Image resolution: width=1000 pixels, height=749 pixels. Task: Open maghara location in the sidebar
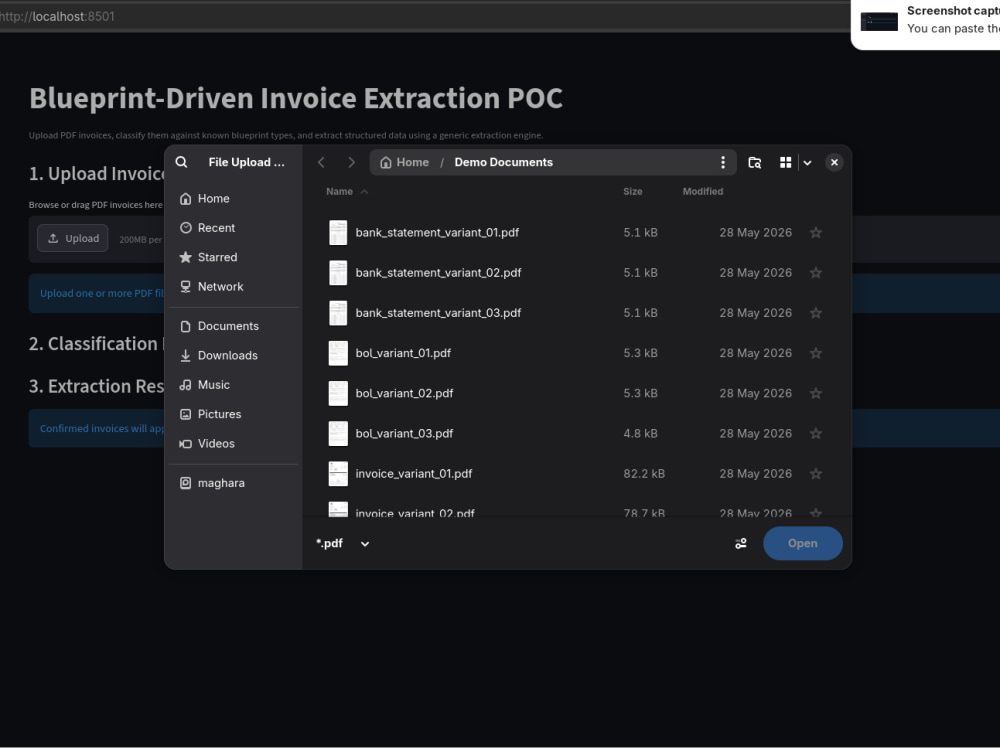click(233, 483)
